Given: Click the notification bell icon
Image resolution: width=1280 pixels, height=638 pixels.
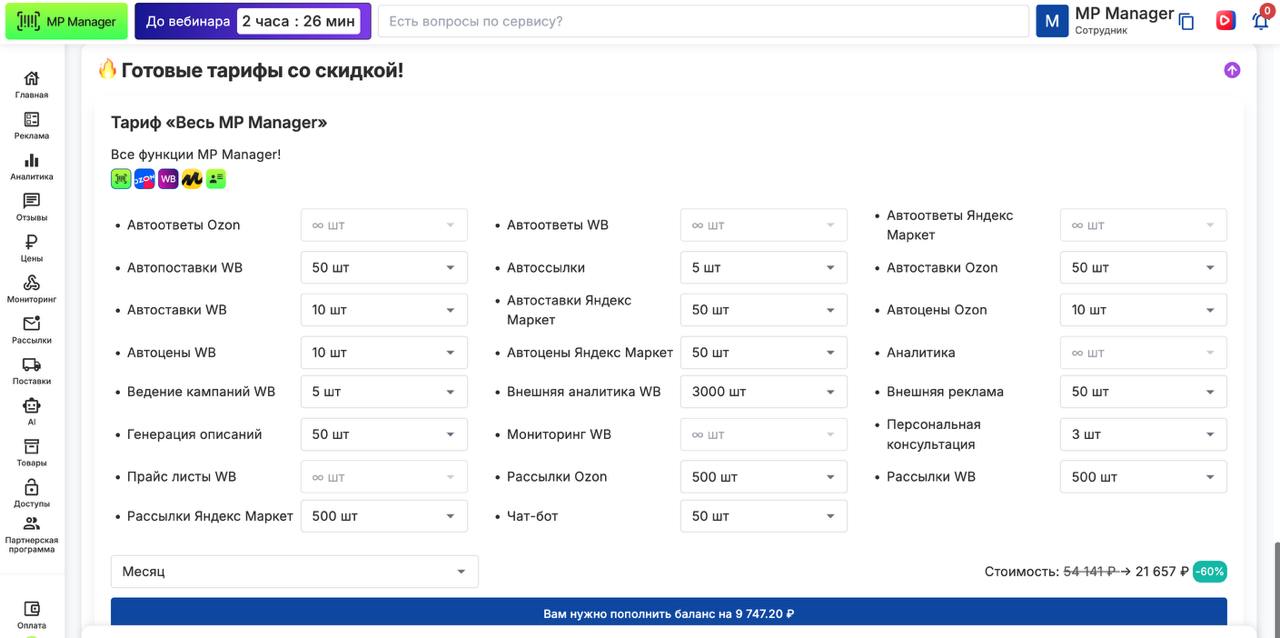Looking at the screenshot, I should [x=1261, y=21].
